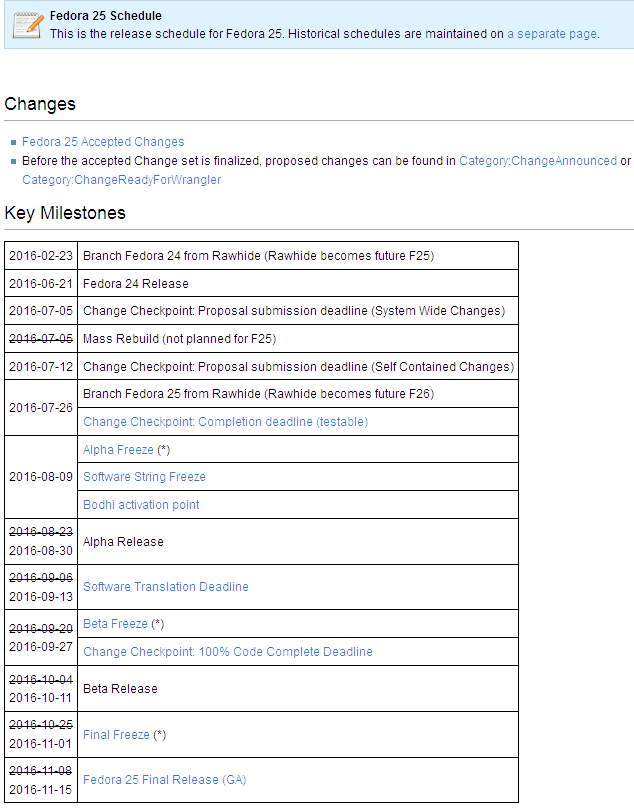634x808 pixels.
Task: Open the Alpha Freeze link
Action: tap(118, 450)
